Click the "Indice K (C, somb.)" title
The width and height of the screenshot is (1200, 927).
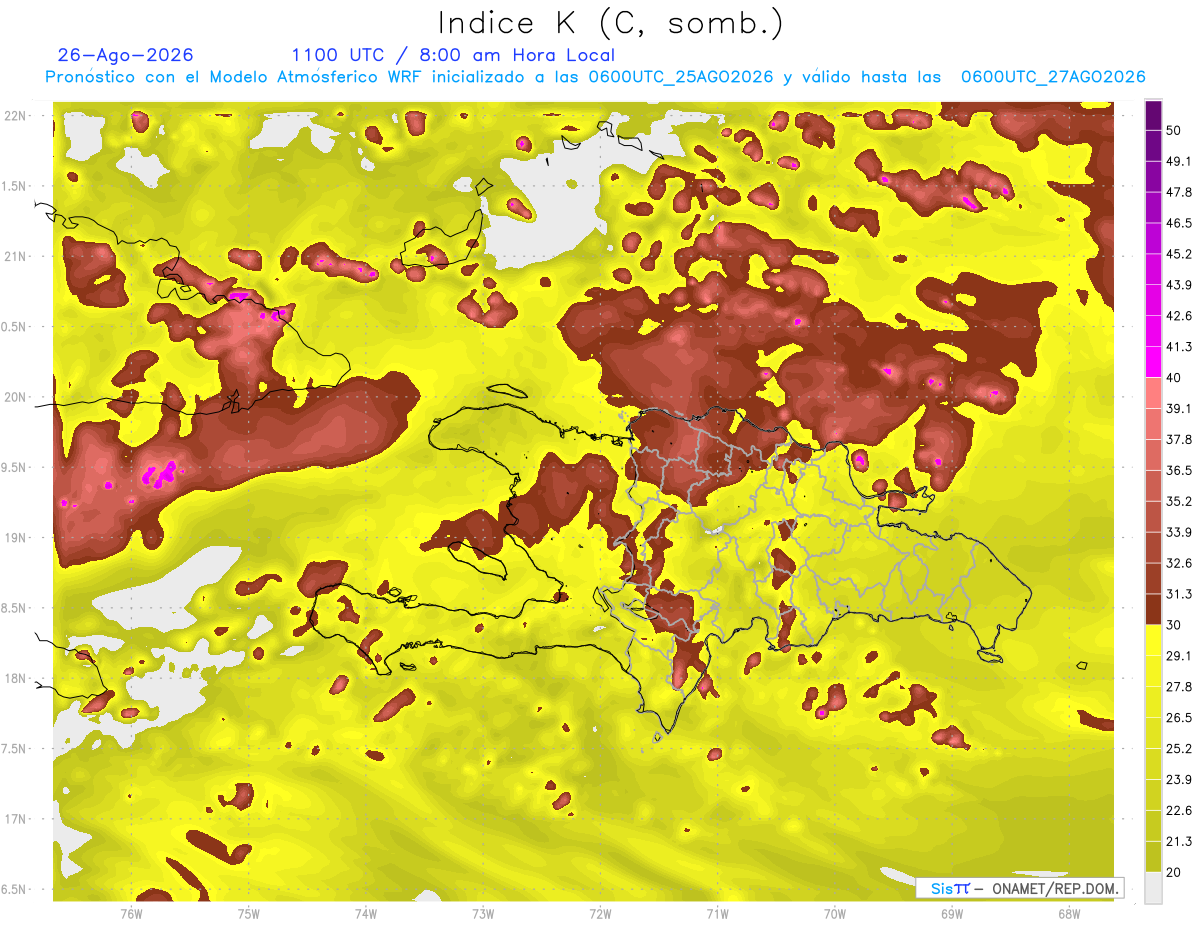(x=610, y=22)
